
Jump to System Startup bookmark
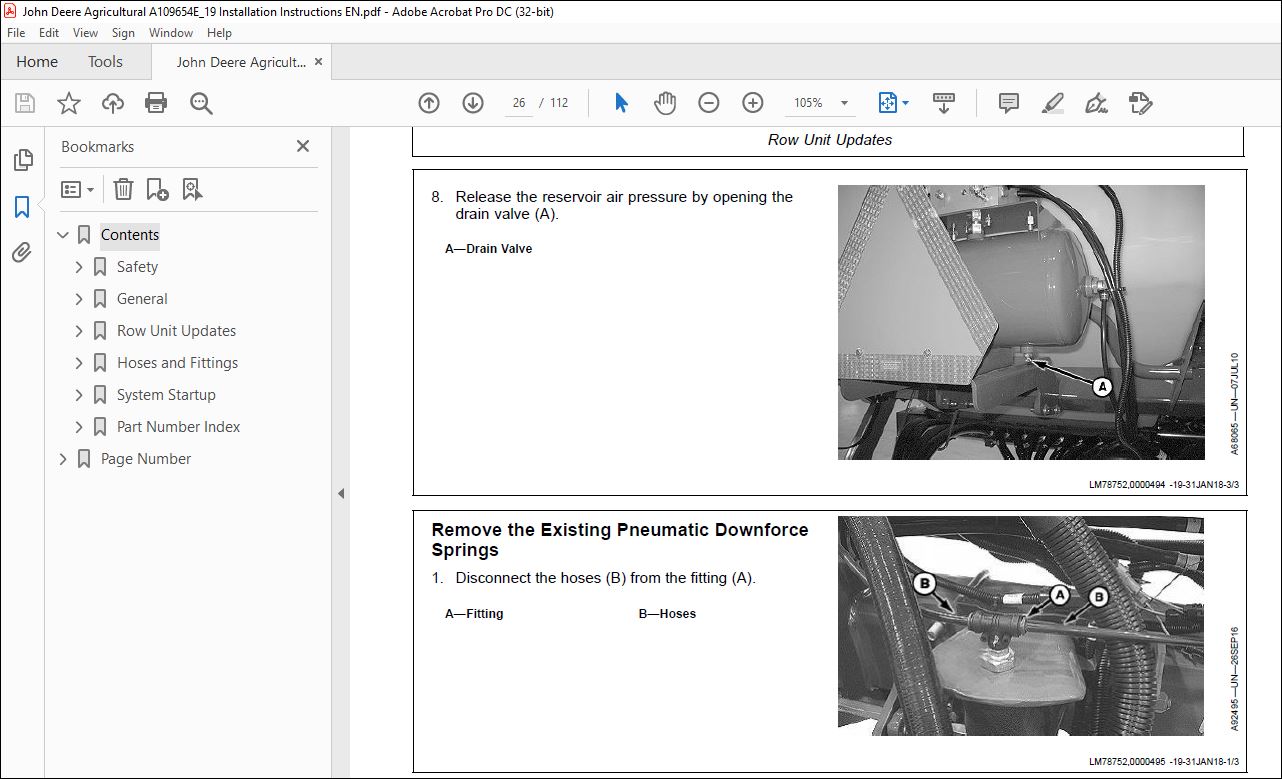coord(166,395)
